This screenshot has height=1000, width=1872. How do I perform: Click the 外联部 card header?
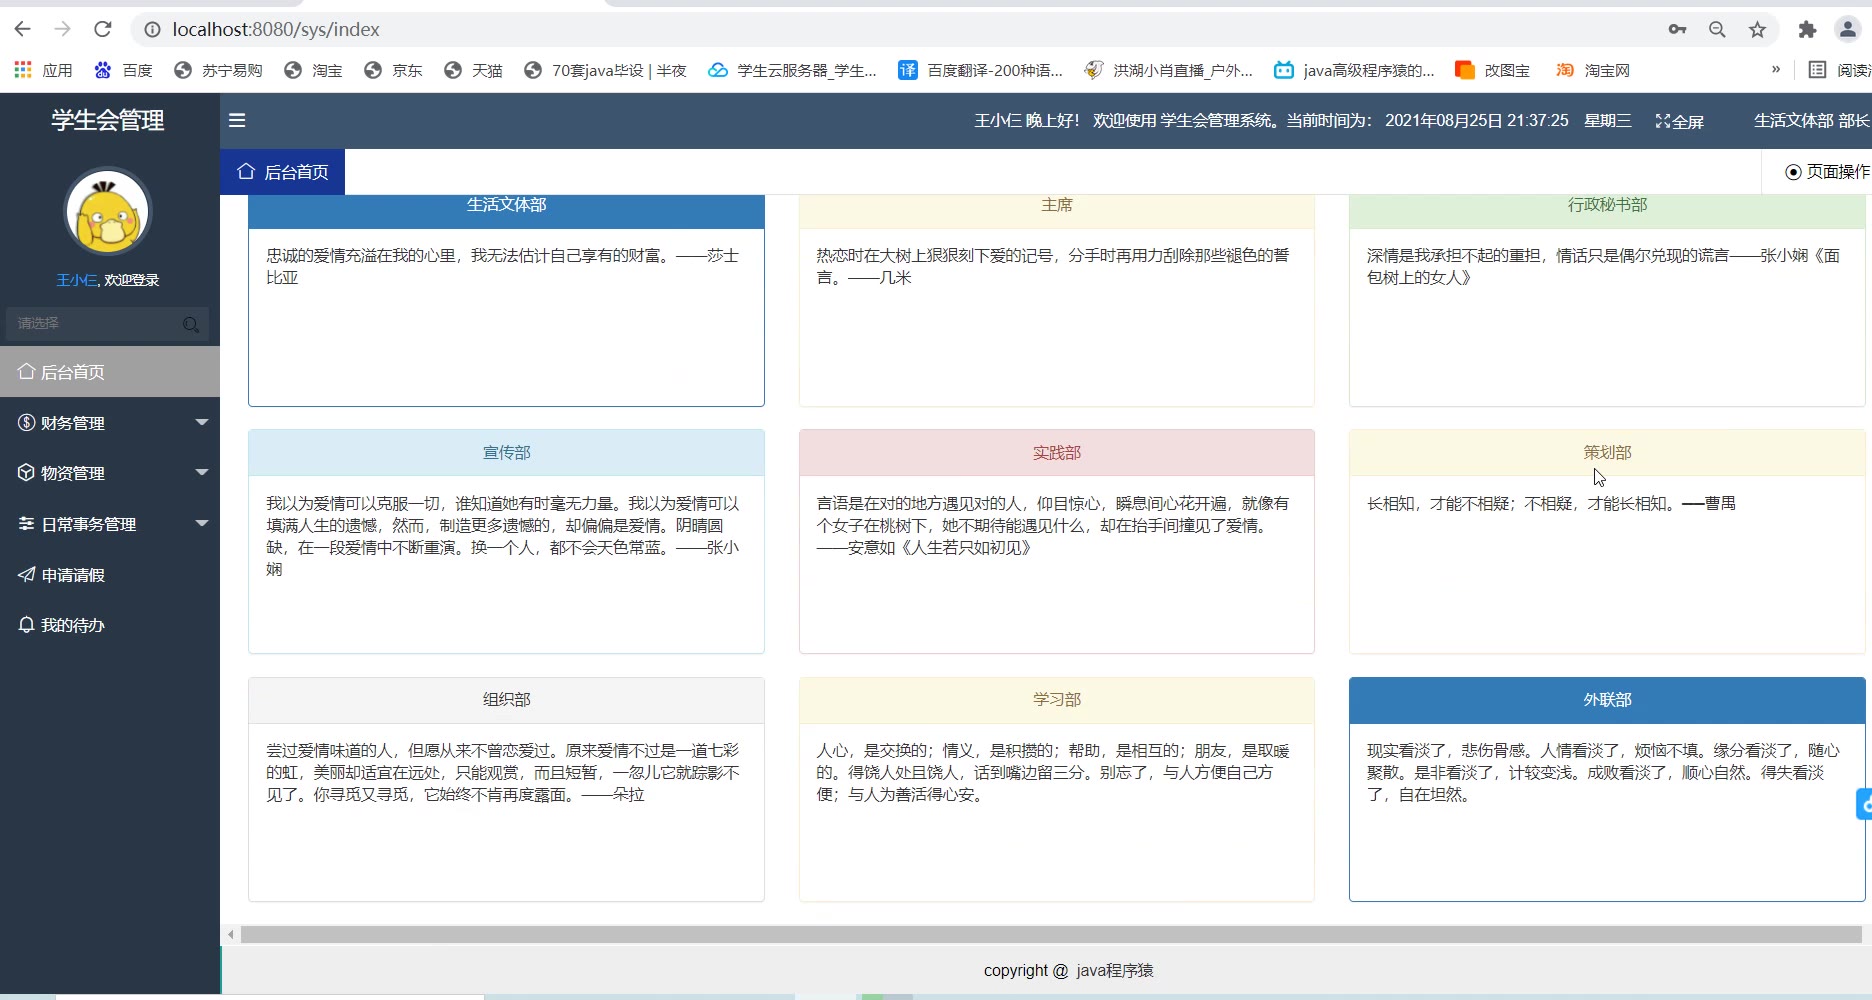[x=1606, y=700]
